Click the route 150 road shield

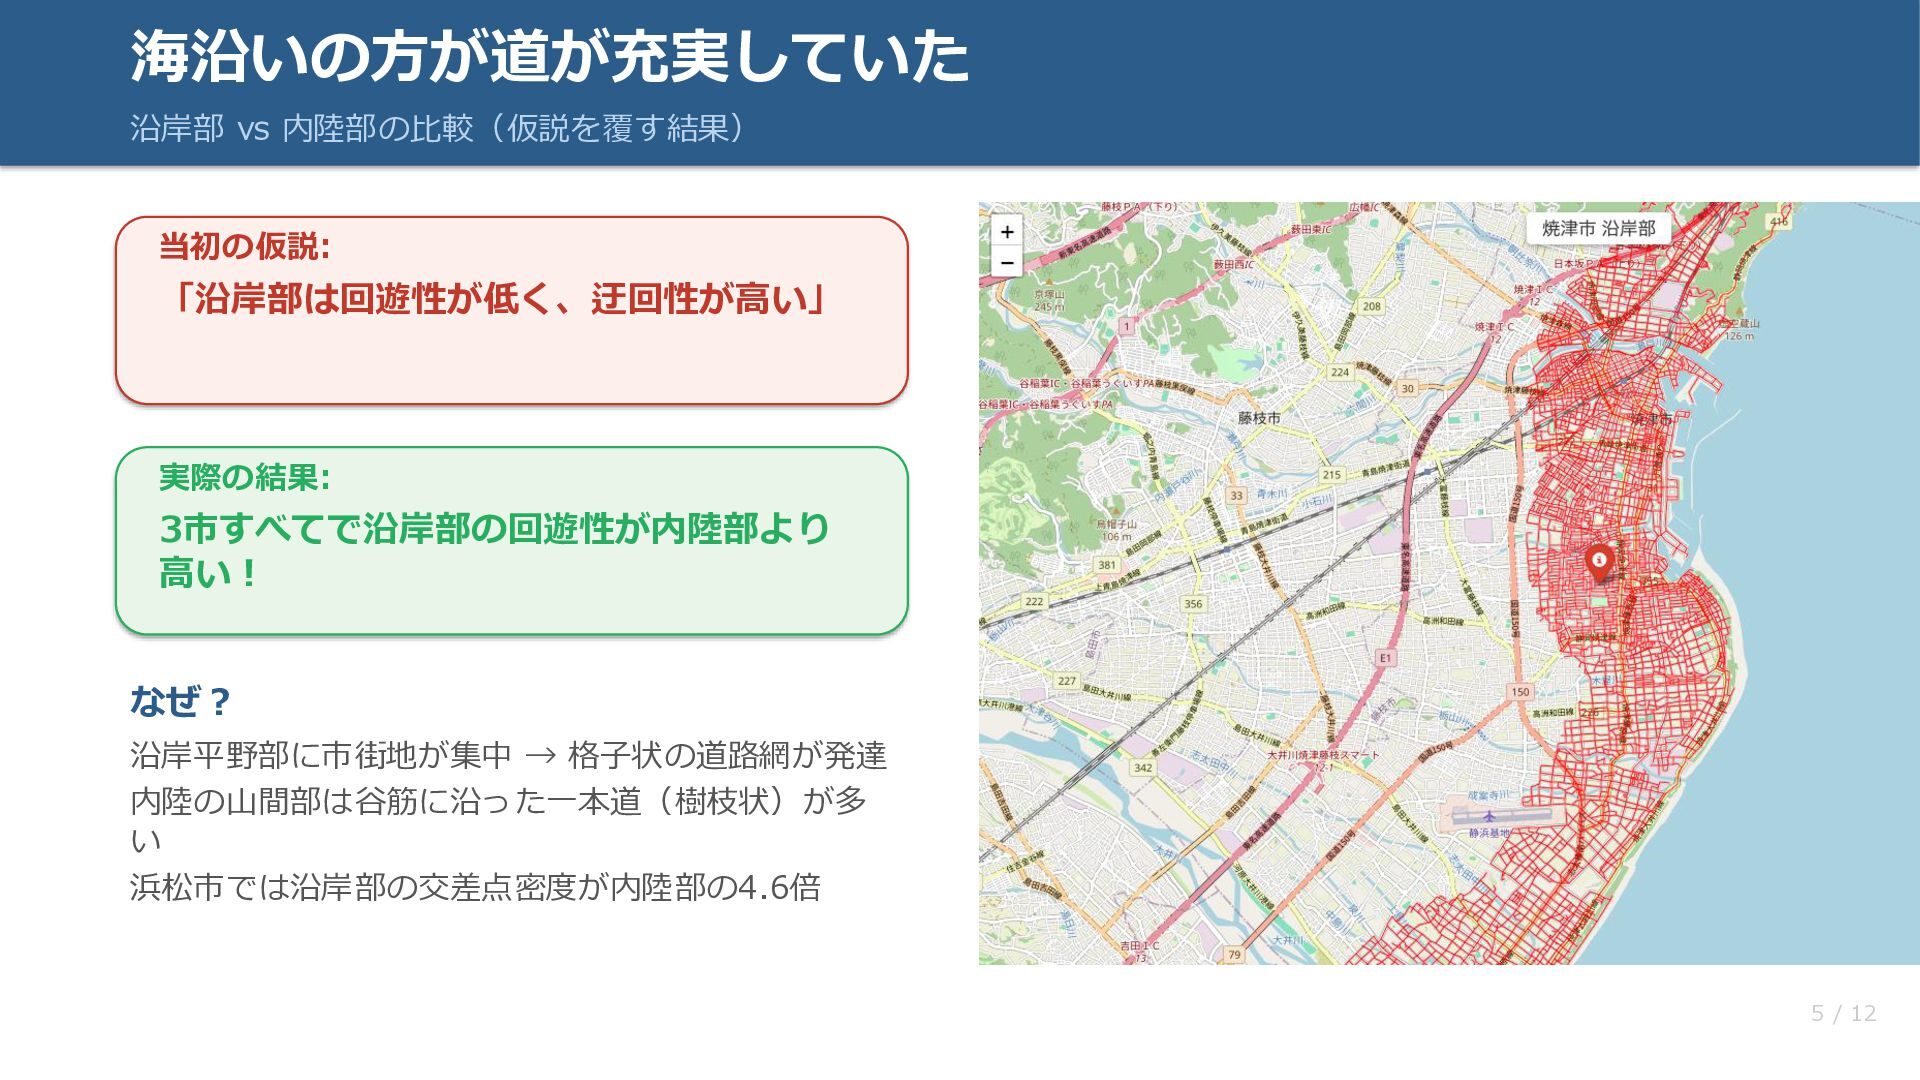click(1520, 692)
